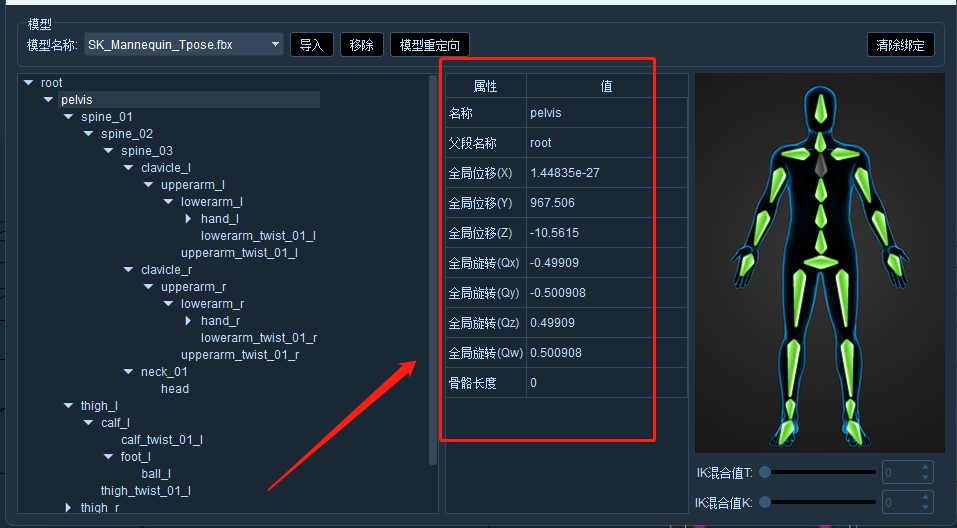Click the gray upper chest bone on mannequin
957x528 pixels.
point(821,165)
